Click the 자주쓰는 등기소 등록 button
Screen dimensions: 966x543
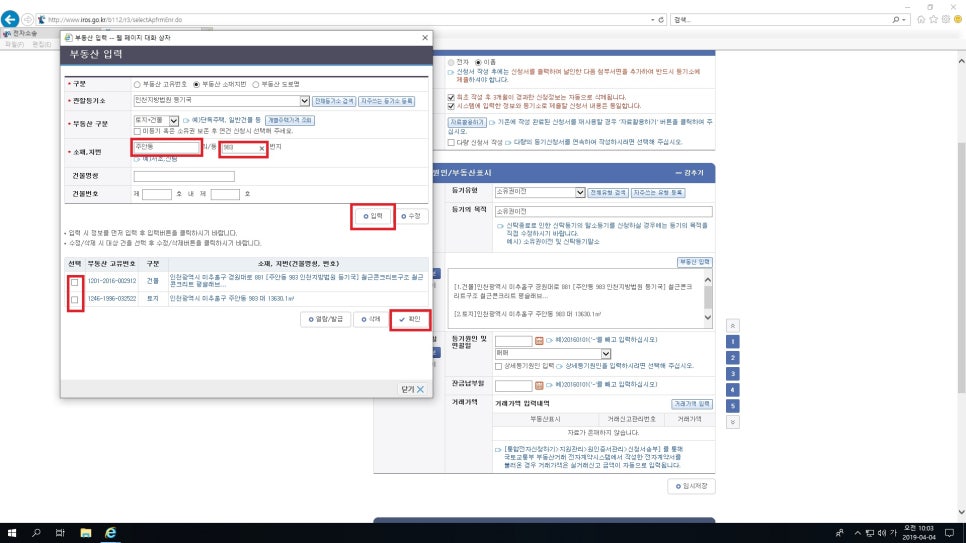387,101
